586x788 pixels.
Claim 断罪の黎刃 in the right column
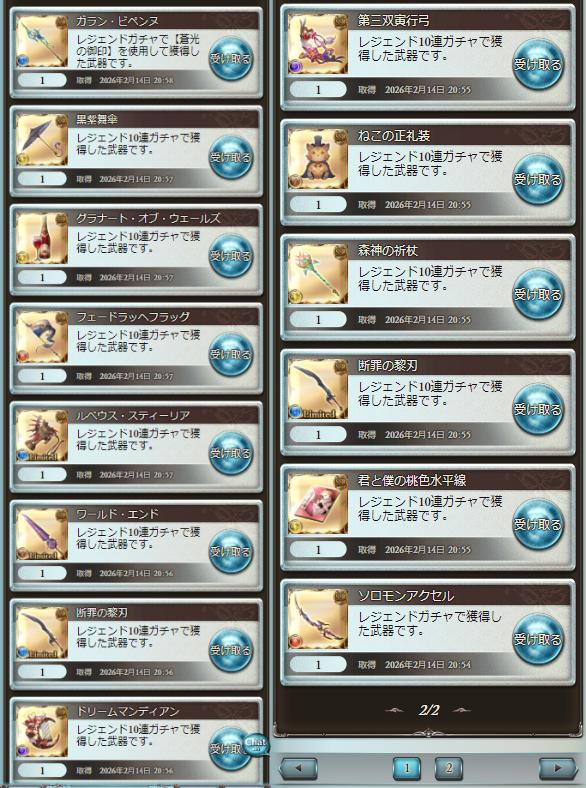pos(537,410)
